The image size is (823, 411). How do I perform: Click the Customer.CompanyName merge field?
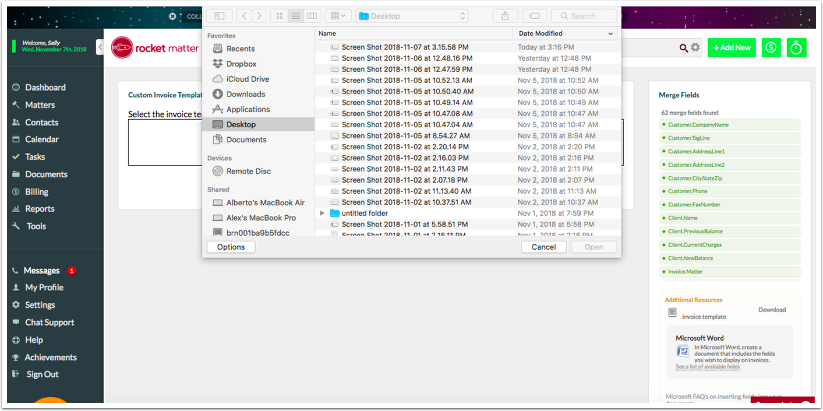[x=730, y=125]
